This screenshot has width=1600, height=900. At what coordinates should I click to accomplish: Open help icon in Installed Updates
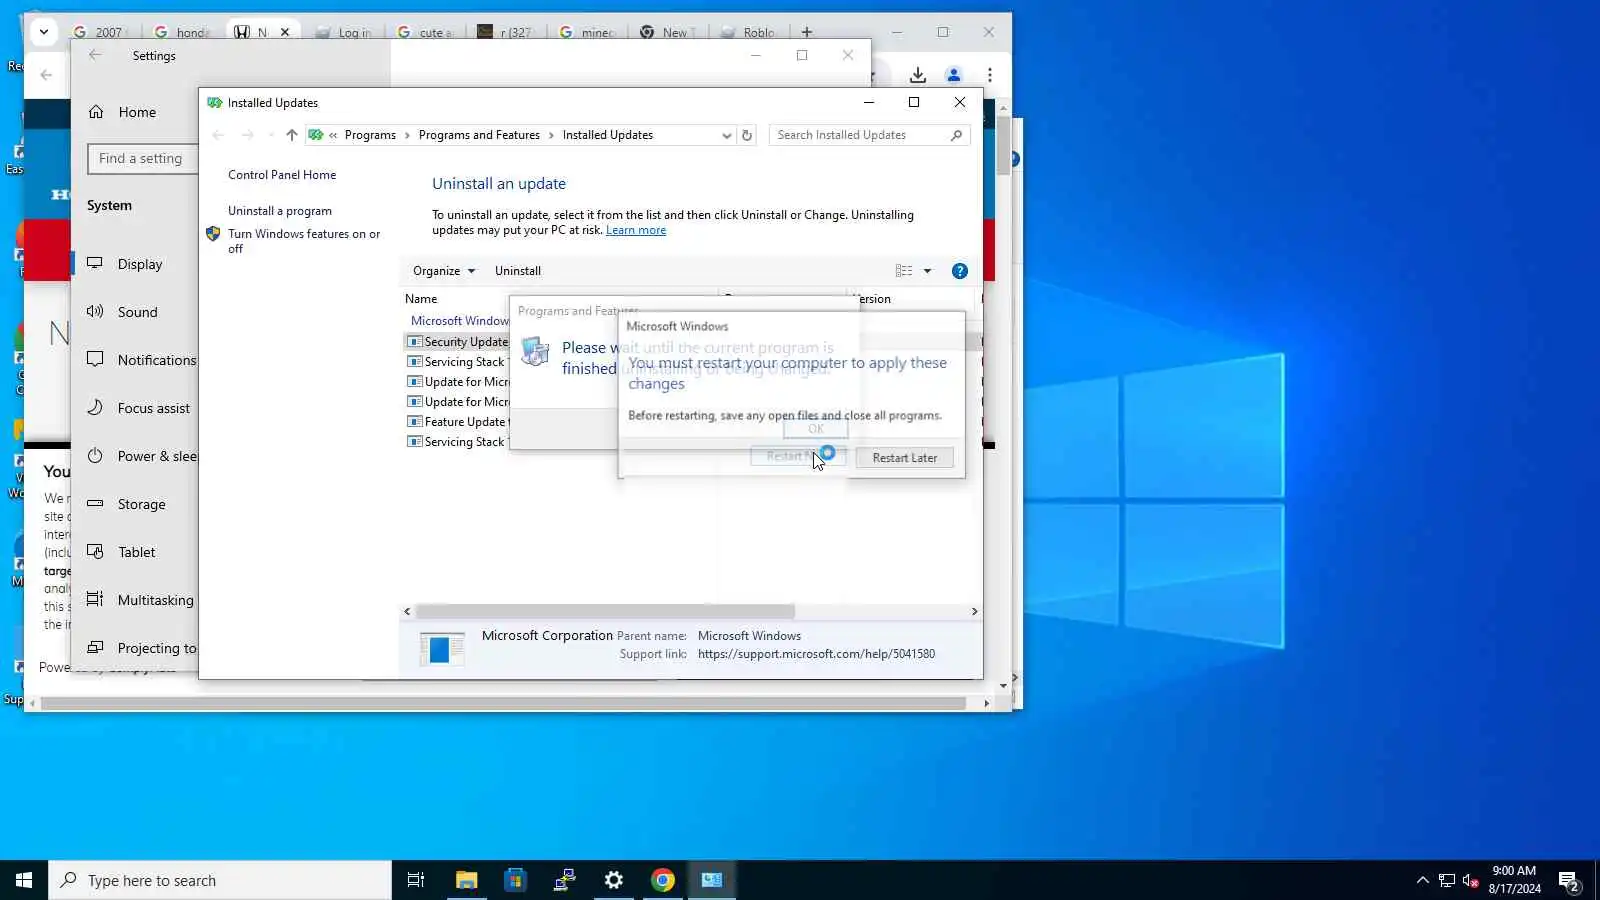pyautogui.click(x=960, y=271)
